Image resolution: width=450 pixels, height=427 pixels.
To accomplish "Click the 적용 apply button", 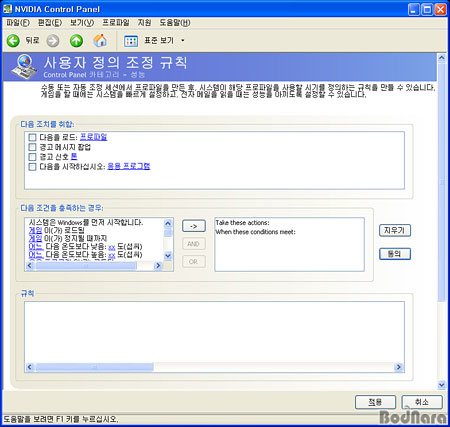I will point(375,402).
